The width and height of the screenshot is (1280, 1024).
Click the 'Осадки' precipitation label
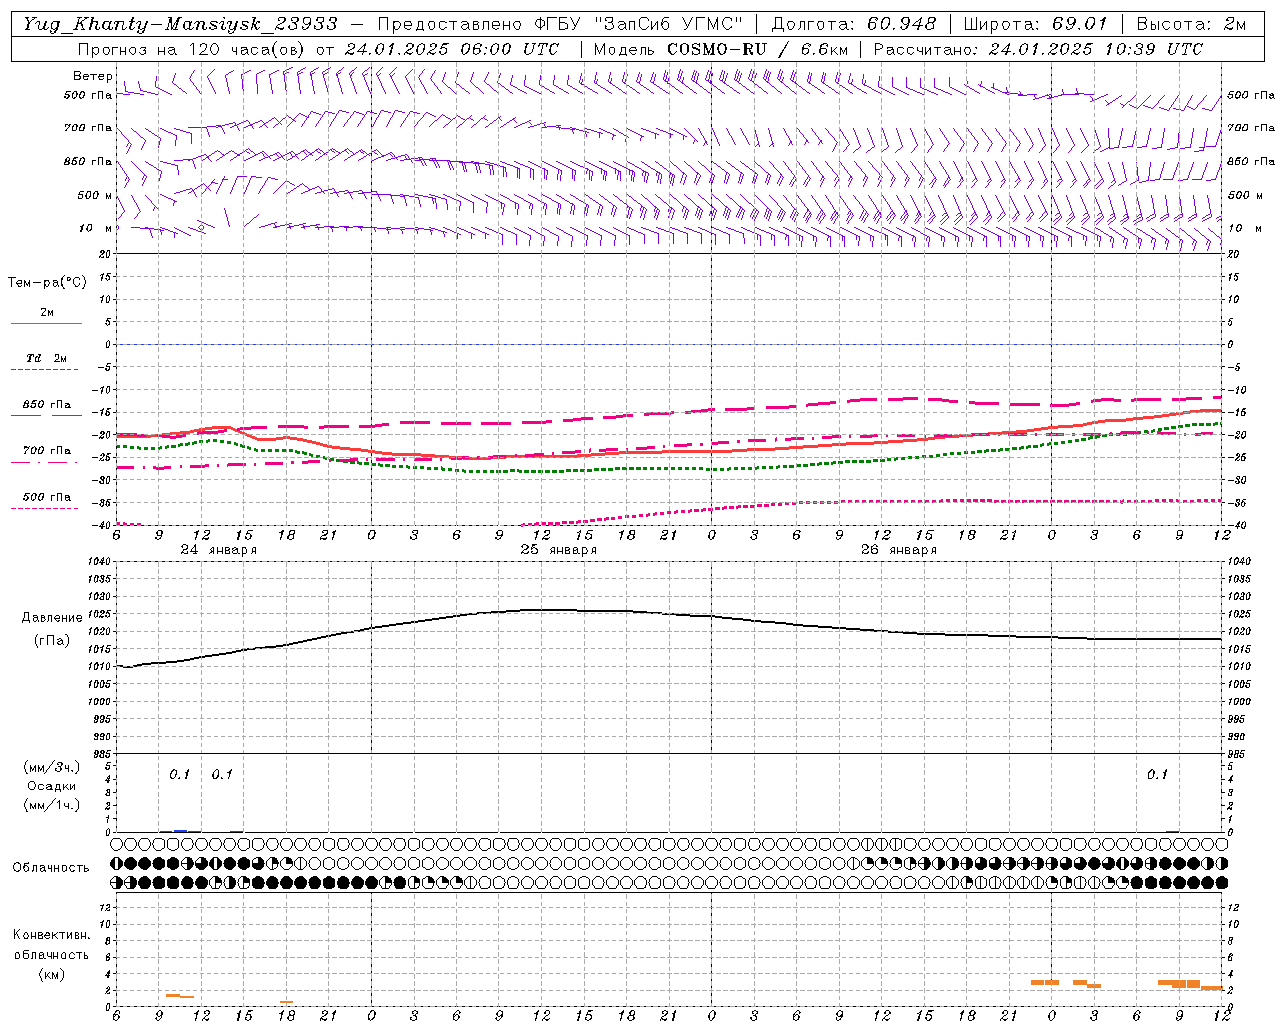52,786
